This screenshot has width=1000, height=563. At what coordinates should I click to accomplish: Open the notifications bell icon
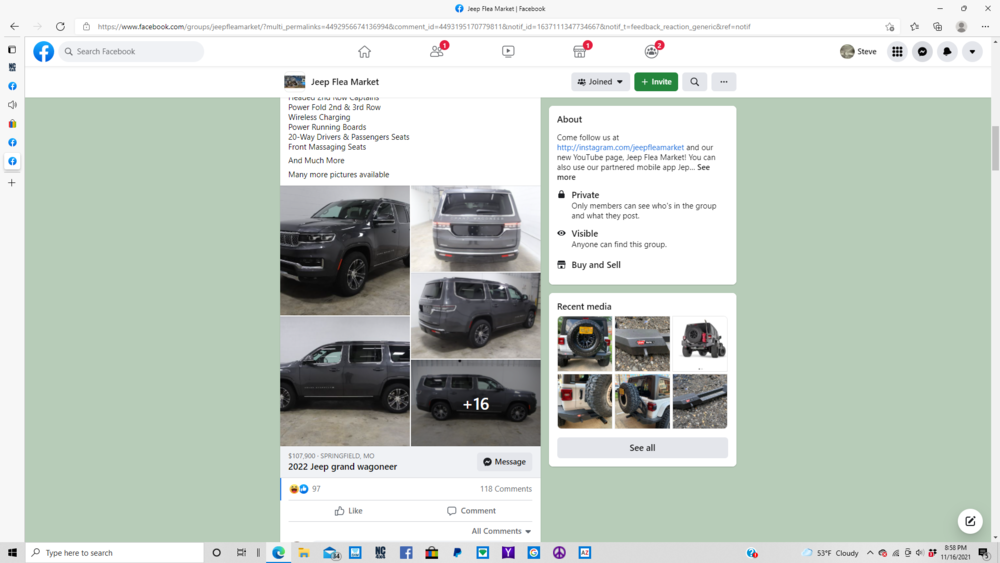947,51
